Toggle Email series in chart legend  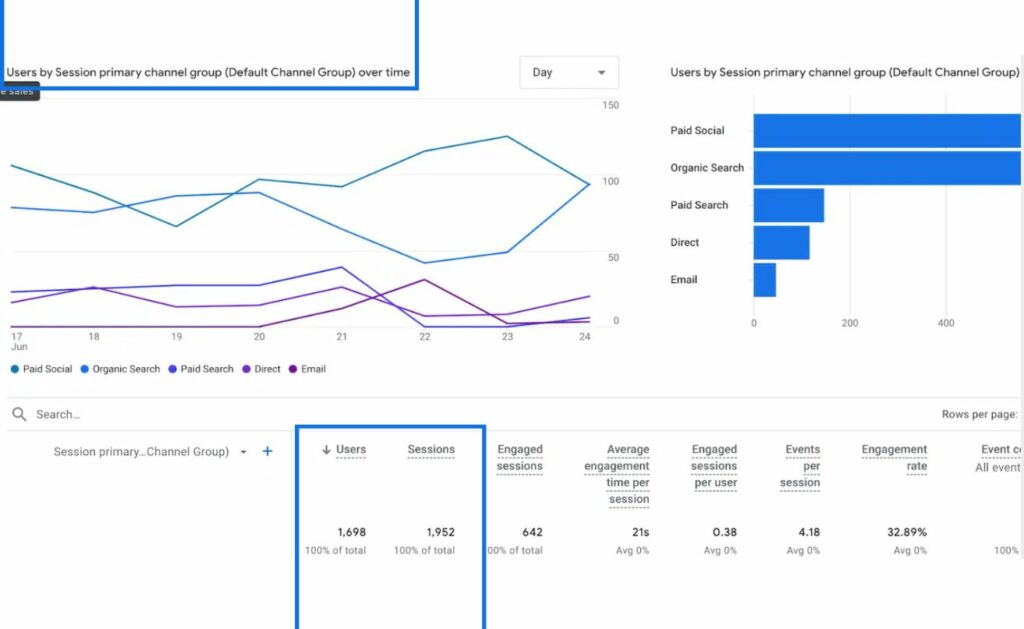(307, 369)
